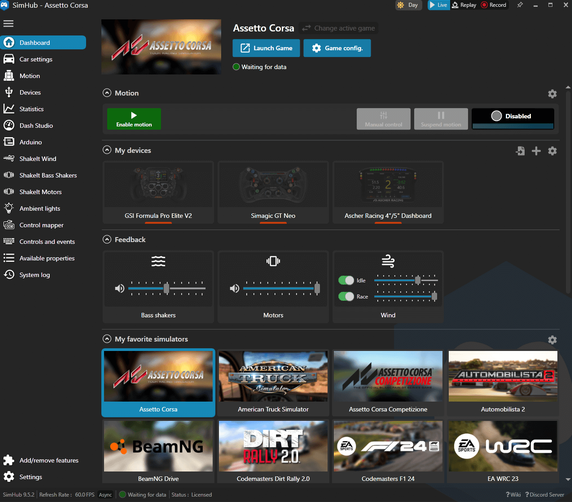Click Change active game
The width and height of the screenshot is (572, 502).
[339, 28]
